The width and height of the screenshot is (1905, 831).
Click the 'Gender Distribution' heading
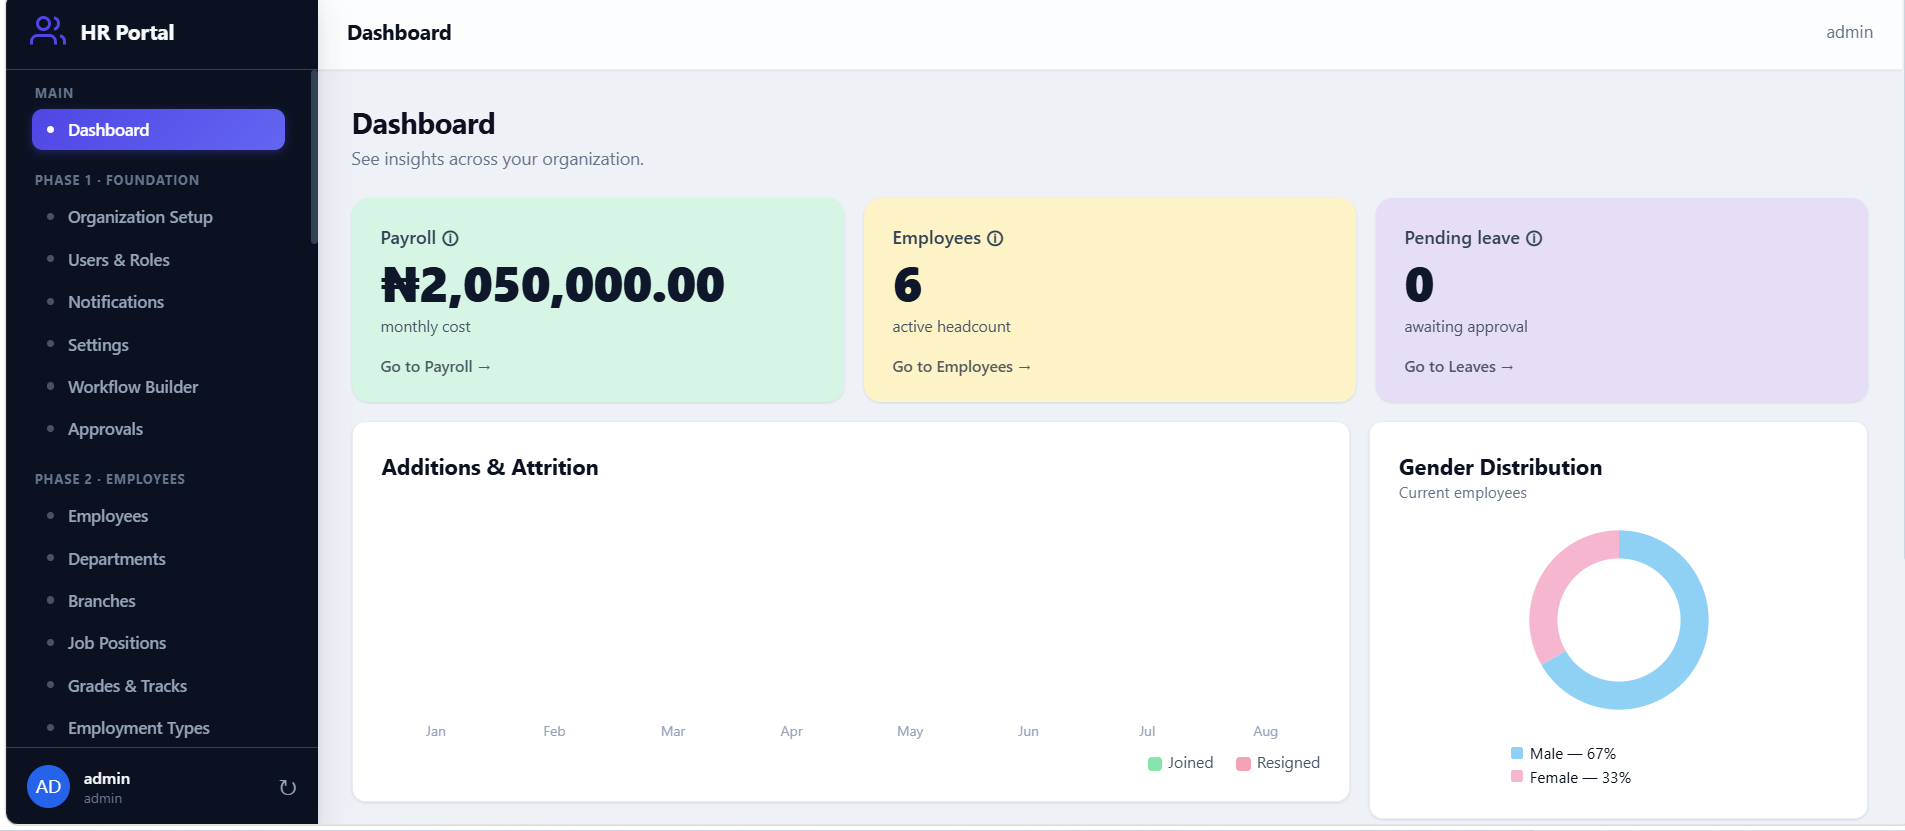click(1500, 467)
